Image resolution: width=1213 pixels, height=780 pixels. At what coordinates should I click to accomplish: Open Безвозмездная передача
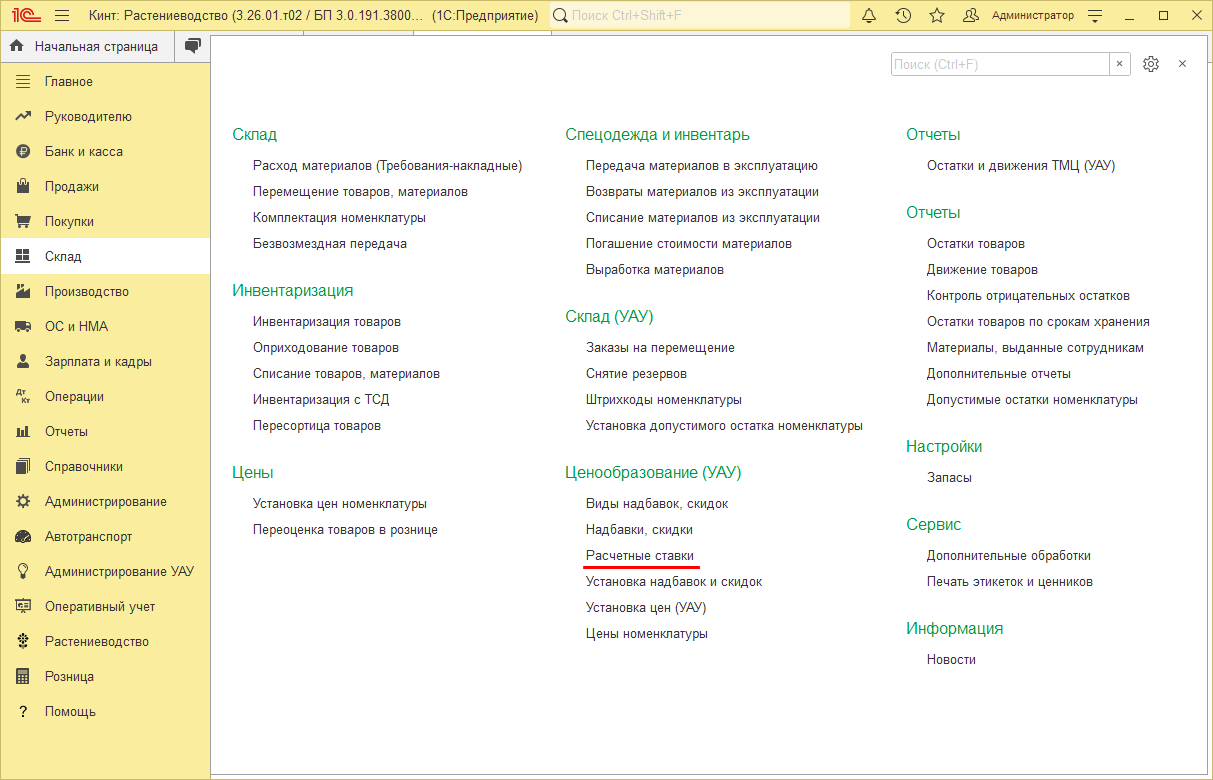point(330,244)
